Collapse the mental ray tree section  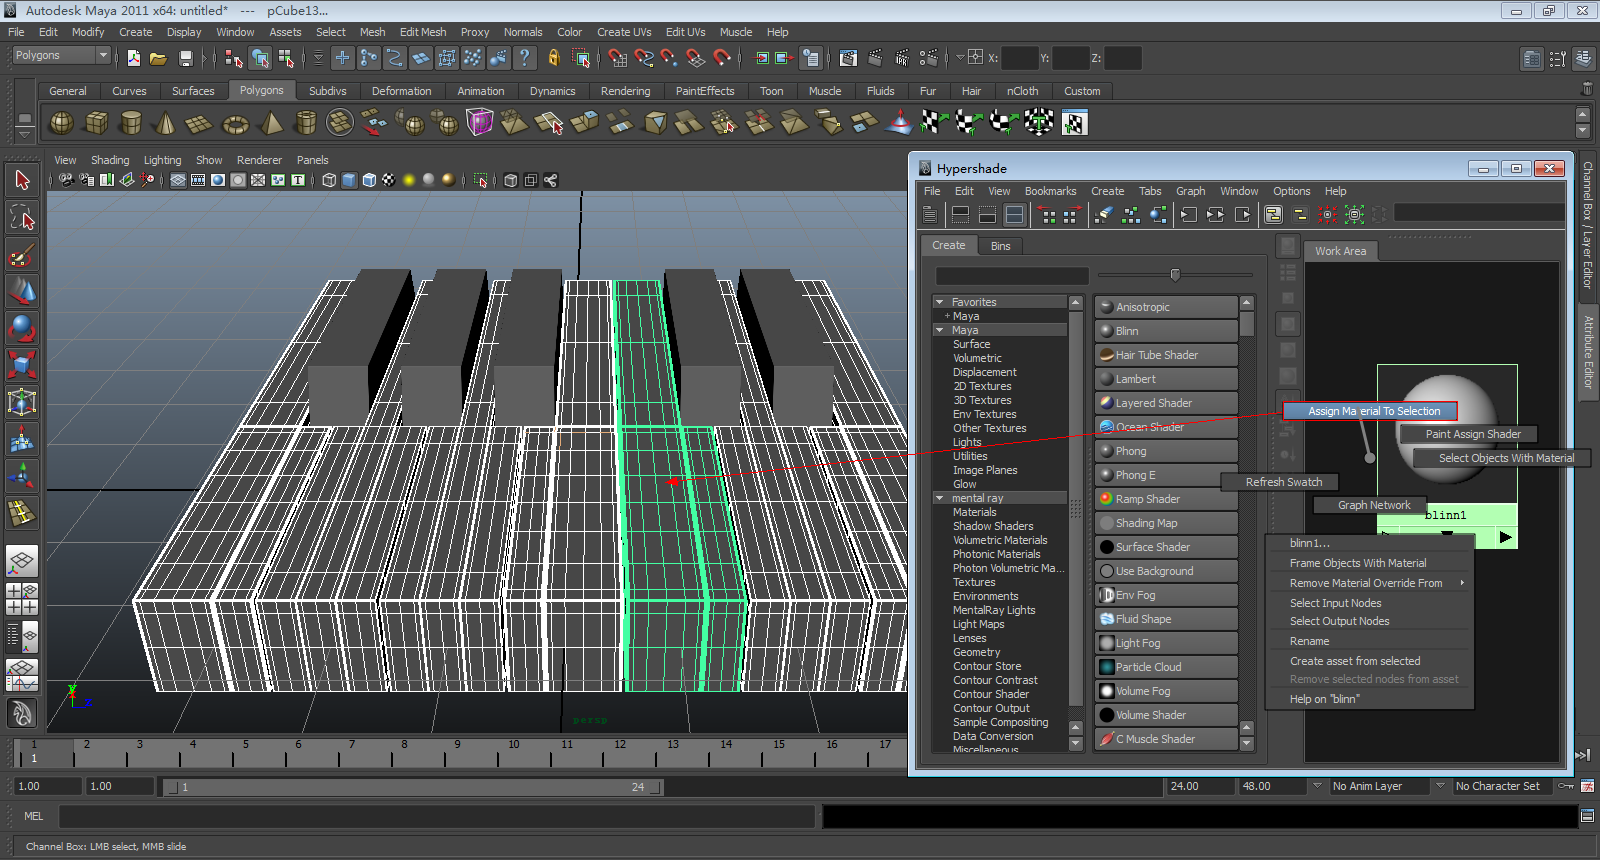coord(939,498)
